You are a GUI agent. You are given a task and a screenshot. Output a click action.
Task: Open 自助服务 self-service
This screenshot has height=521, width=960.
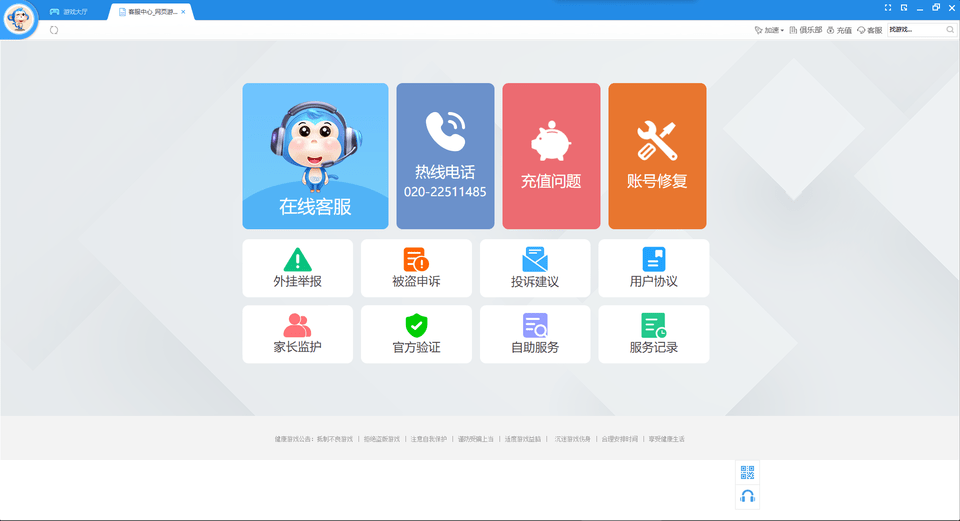[x=535, y=334]
